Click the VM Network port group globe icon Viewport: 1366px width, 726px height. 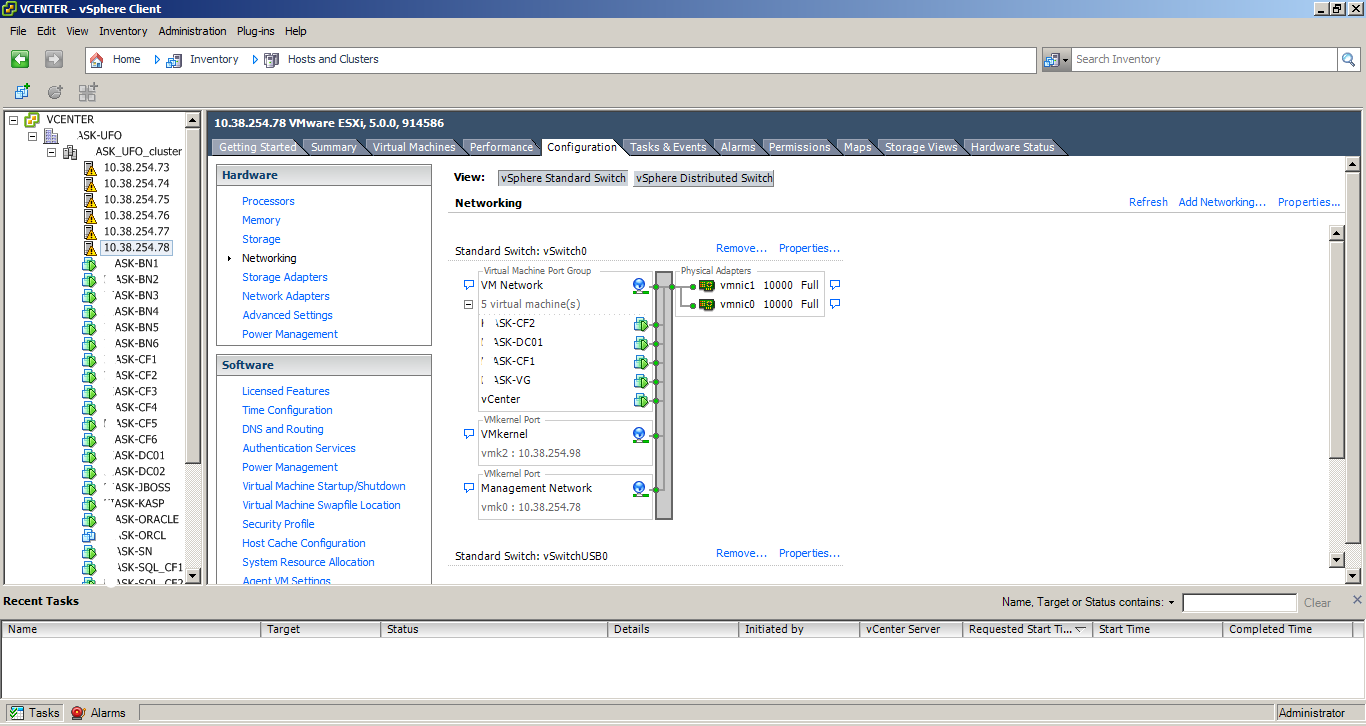click(x=639, y=286)
